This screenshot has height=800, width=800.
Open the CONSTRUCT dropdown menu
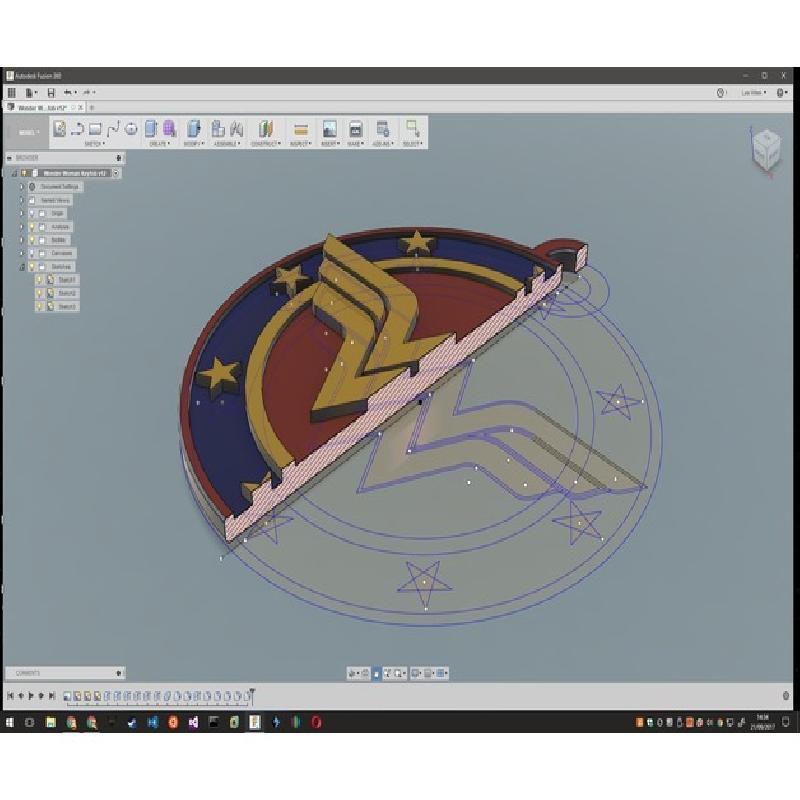266,144
